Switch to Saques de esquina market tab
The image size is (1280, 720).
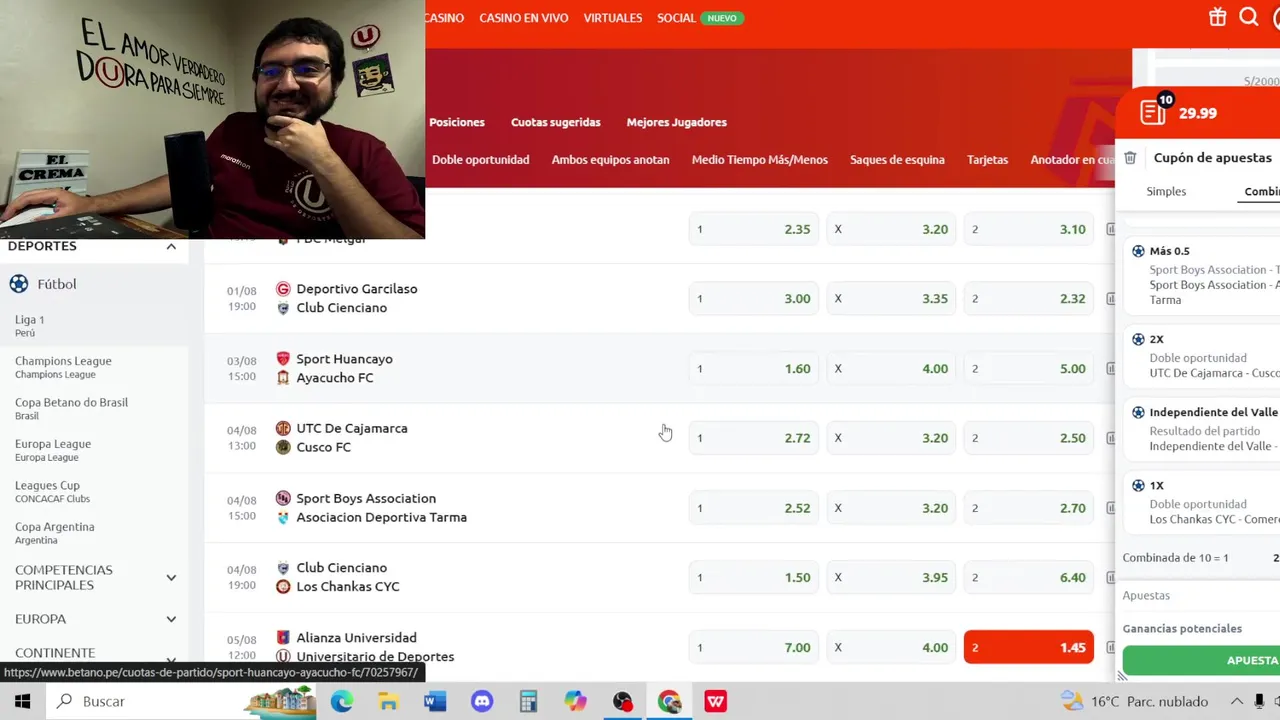point(897,160)
